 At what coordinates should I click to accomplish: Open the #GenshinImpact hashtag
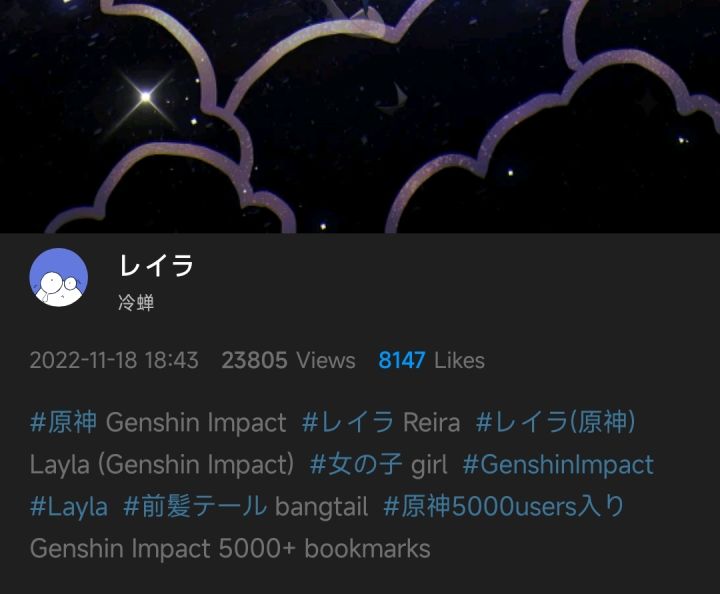click(558, 464)
